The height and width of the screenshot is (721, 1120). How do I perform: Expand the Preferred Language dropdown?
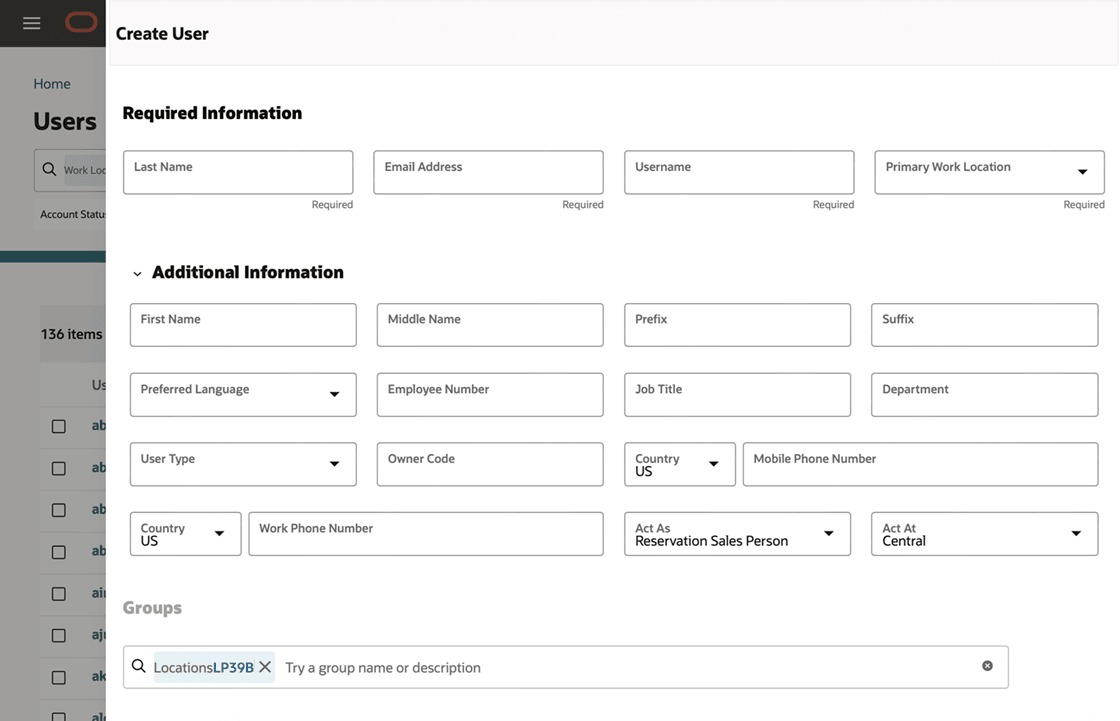pos(334,395)
